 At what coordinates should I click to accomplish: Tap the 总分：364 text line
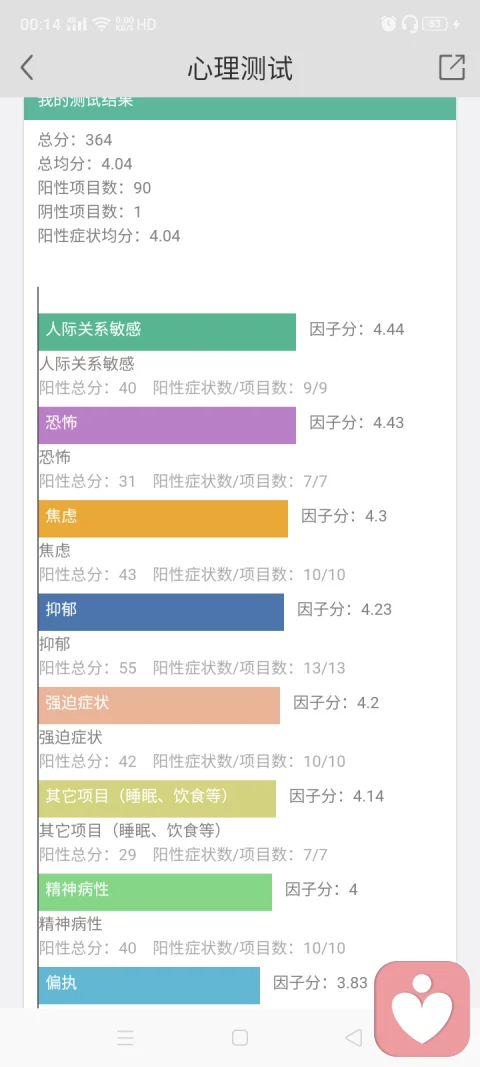[x=75, y=140]
